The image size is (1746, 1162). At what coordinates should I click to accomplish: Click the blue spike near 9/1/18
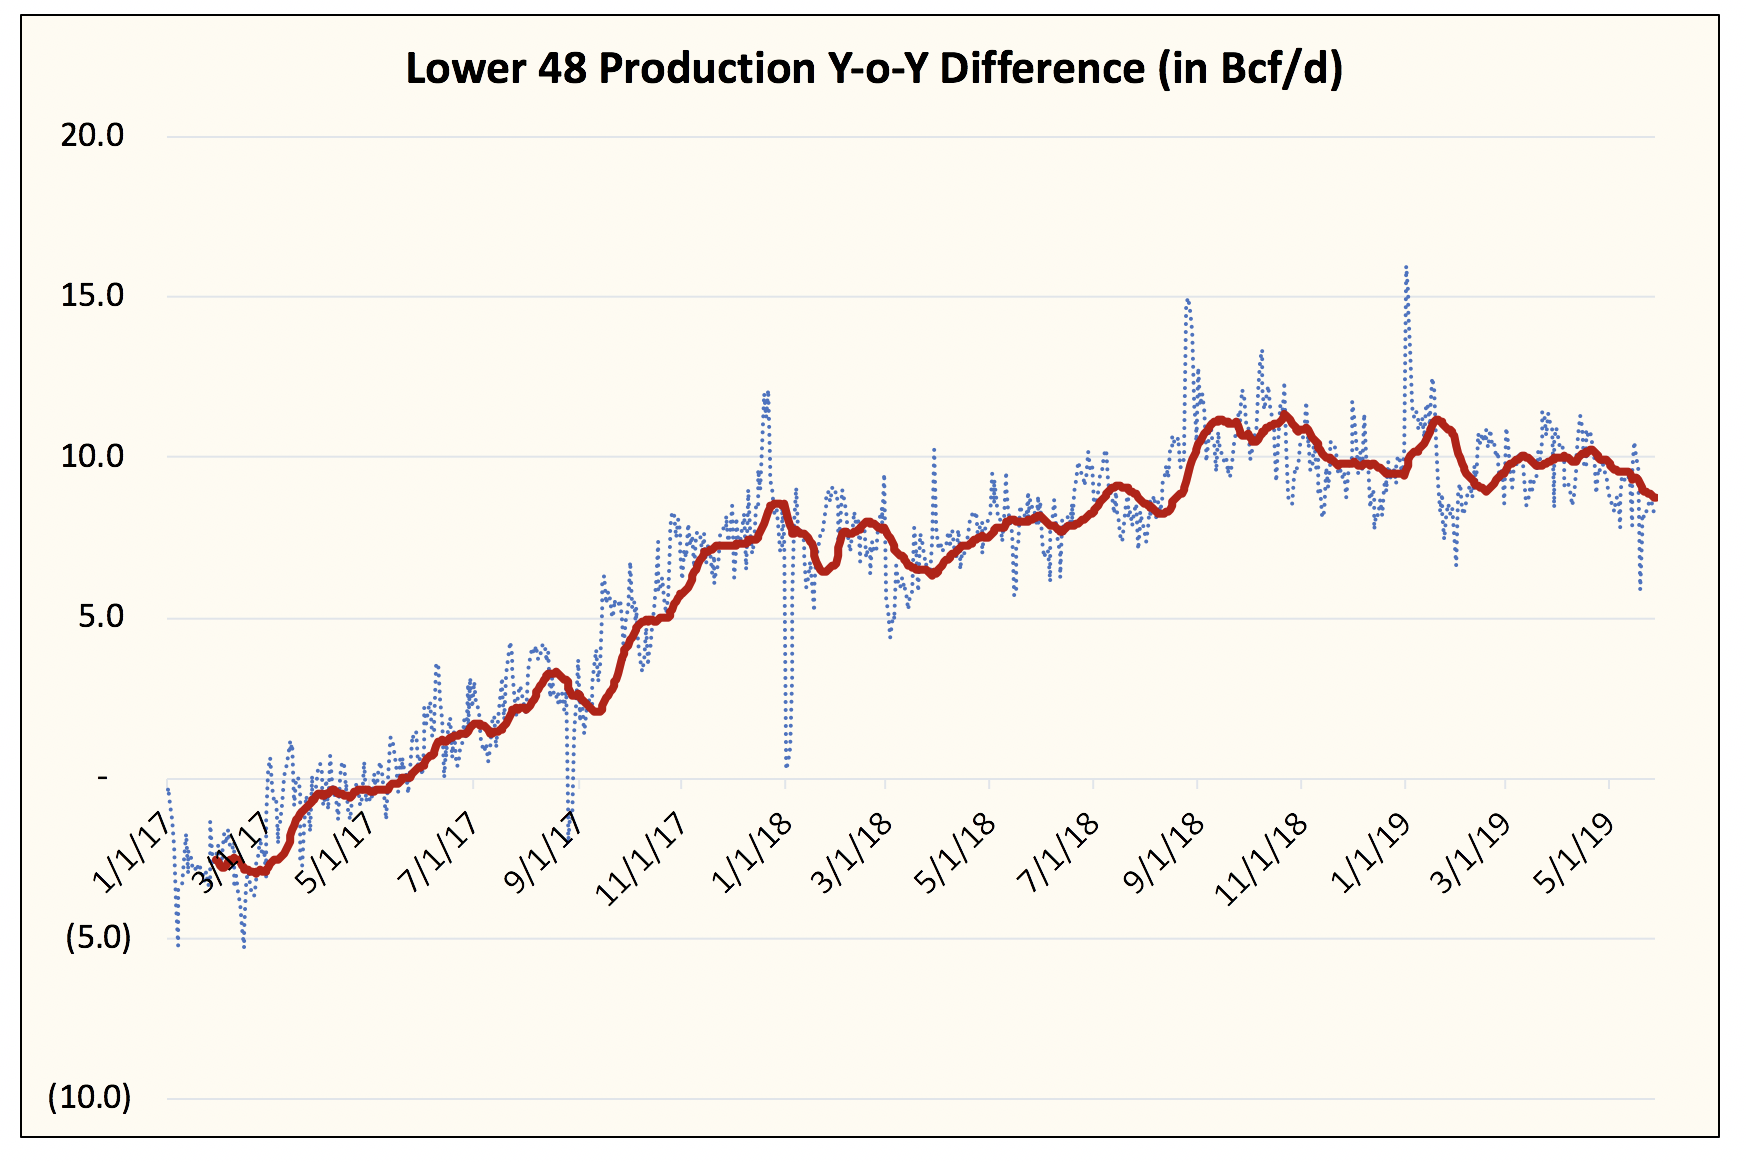1188,300
